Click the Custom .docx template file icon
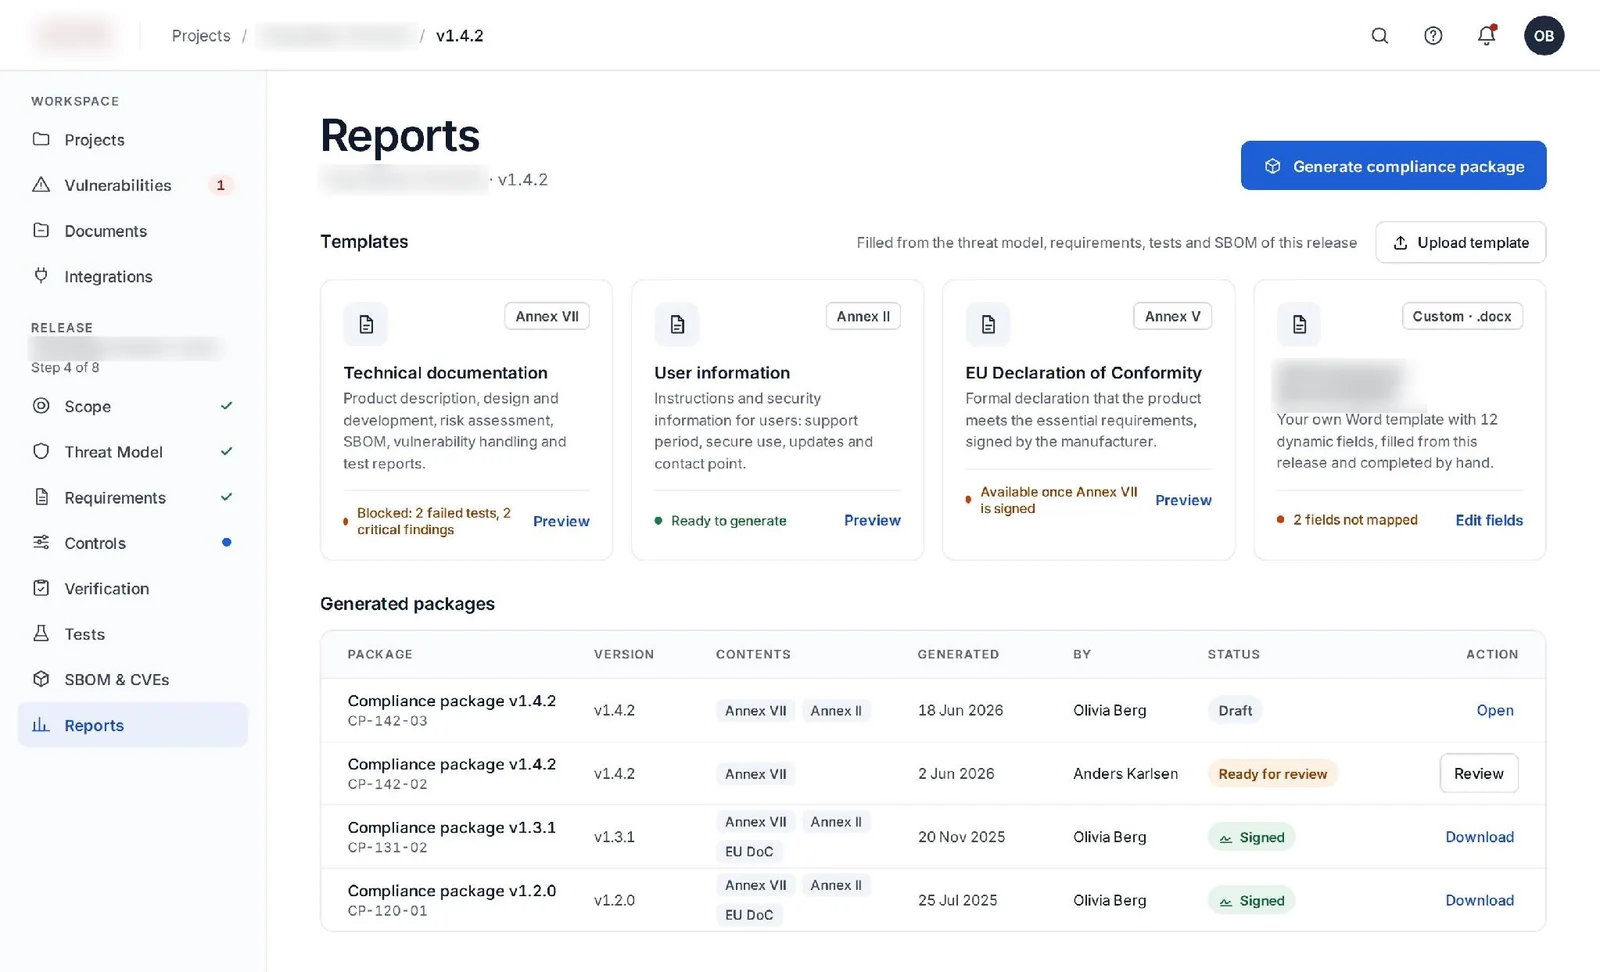This screenshot has width=1600, height=972. tap(1299, 324)
